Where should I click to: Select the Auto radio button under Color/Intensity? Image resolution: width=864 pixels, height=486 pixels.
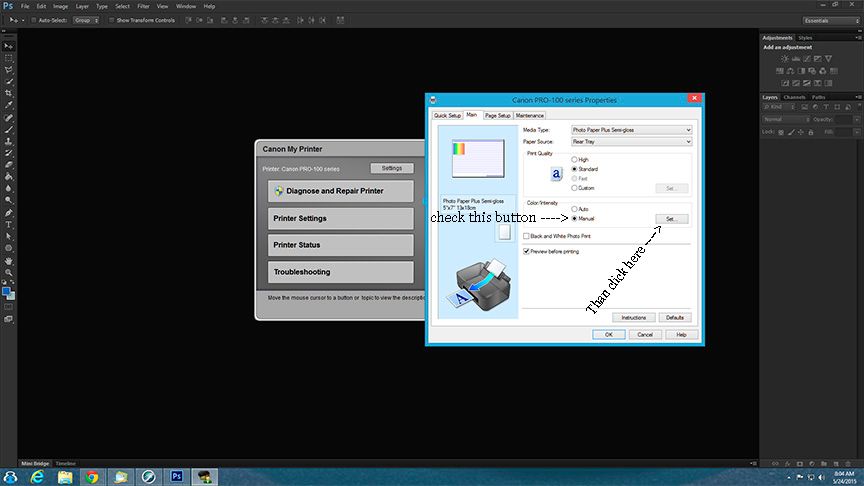click(x=574, y=209)
